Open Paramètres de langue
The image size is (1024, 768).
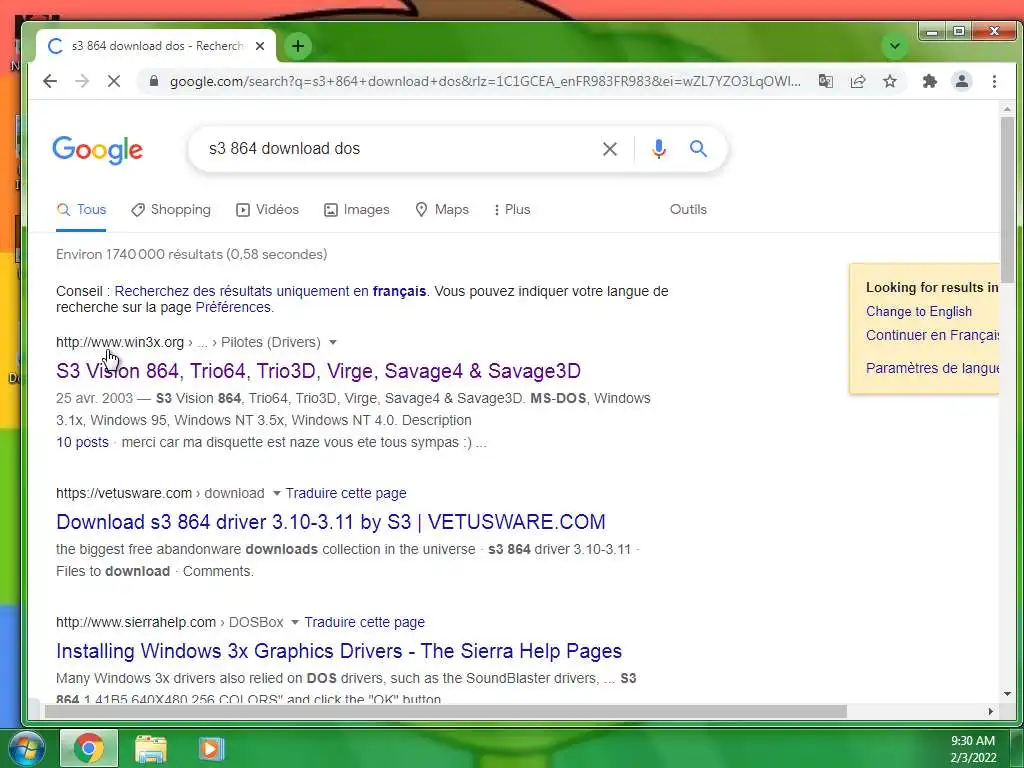[932, 368]
